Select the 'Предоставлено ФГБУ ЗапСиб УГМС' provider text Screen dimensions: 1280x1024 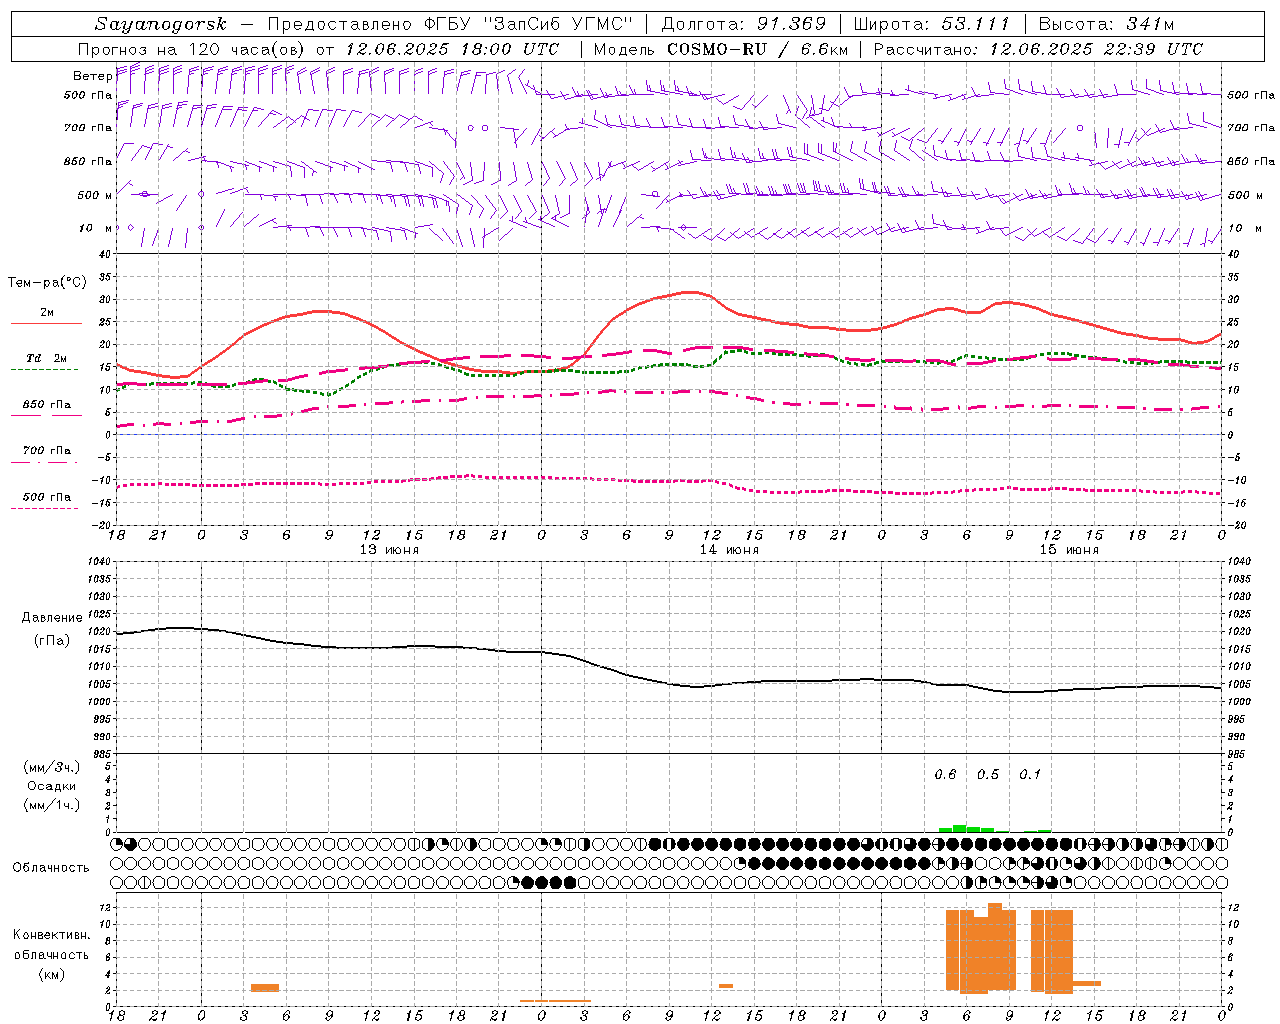pyautogui.click(x=451, y=24)
